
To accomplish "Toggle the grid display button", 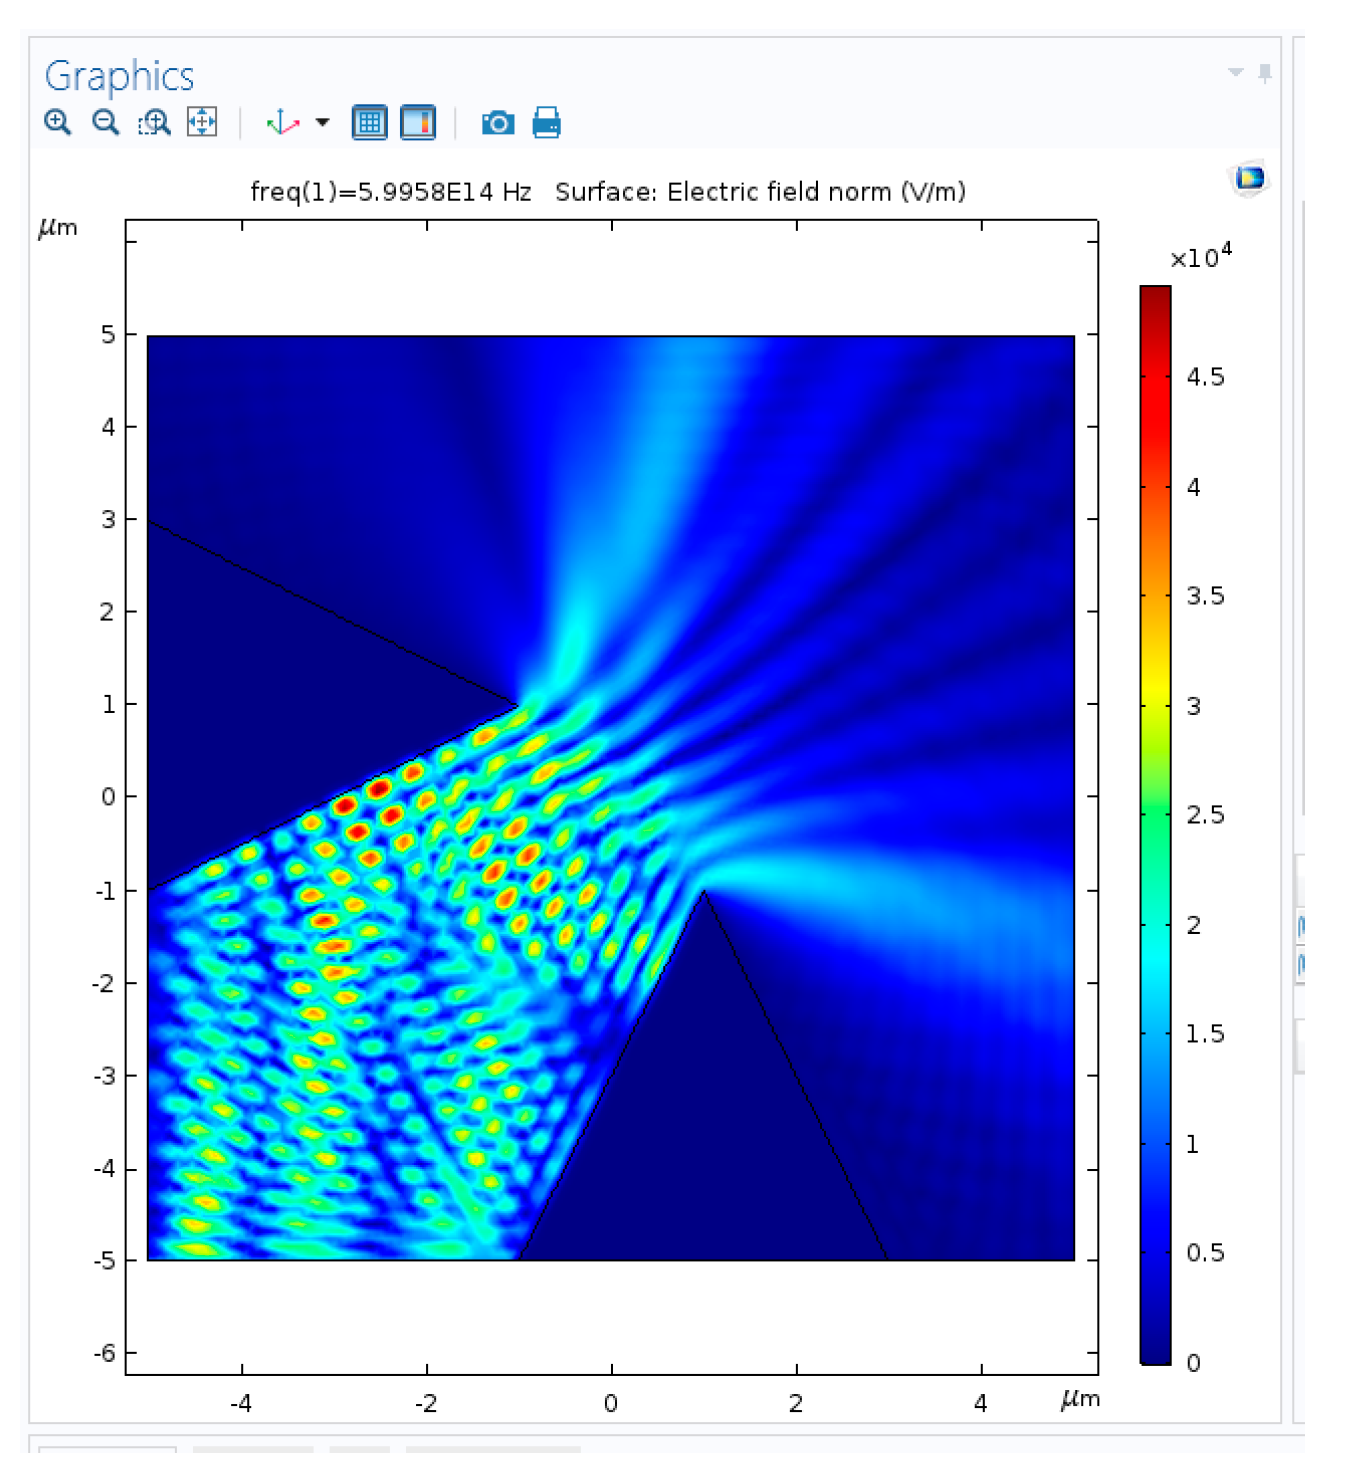I will point(369,123).
